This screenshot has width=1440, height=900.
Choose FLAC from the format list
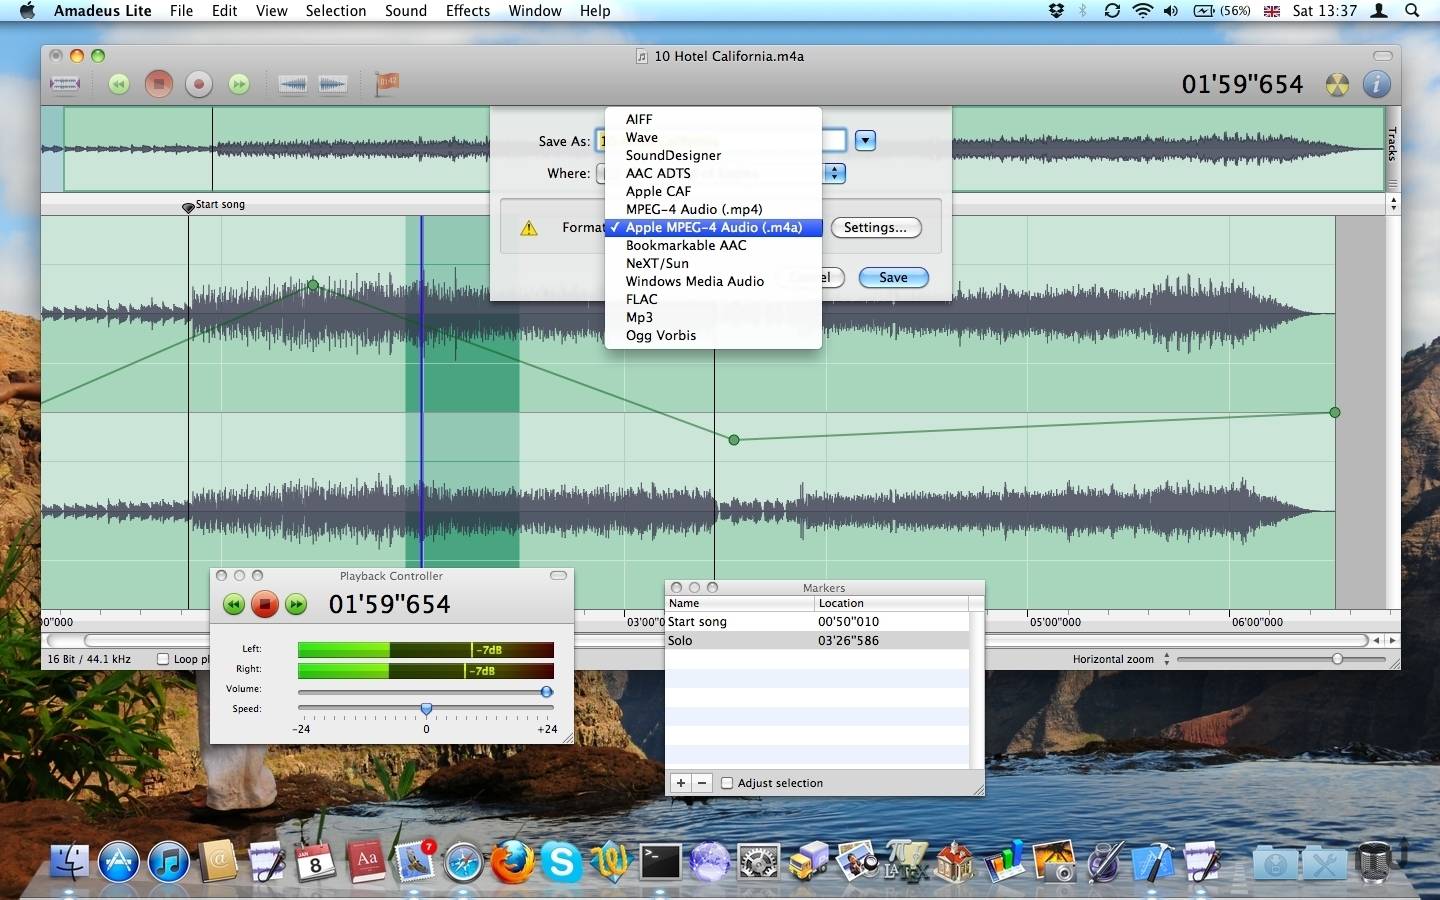(x=641, y=299)
